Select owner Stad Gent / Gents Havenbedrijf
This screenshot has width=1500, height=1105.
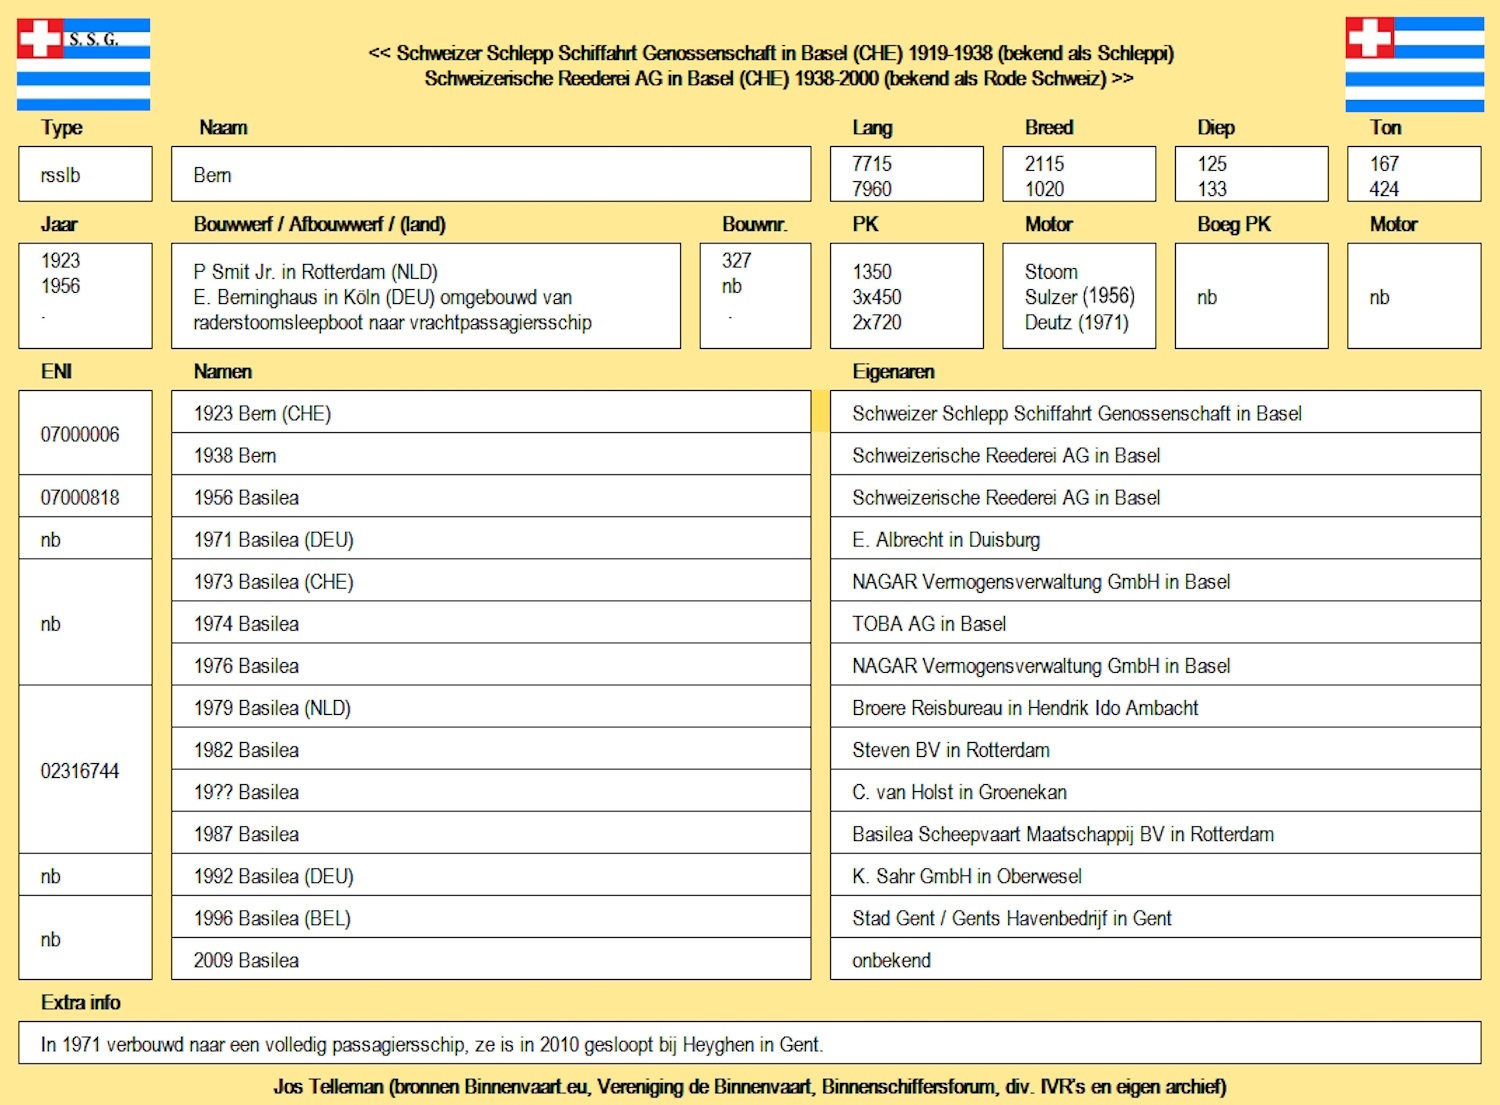[x=1154, y=917]
